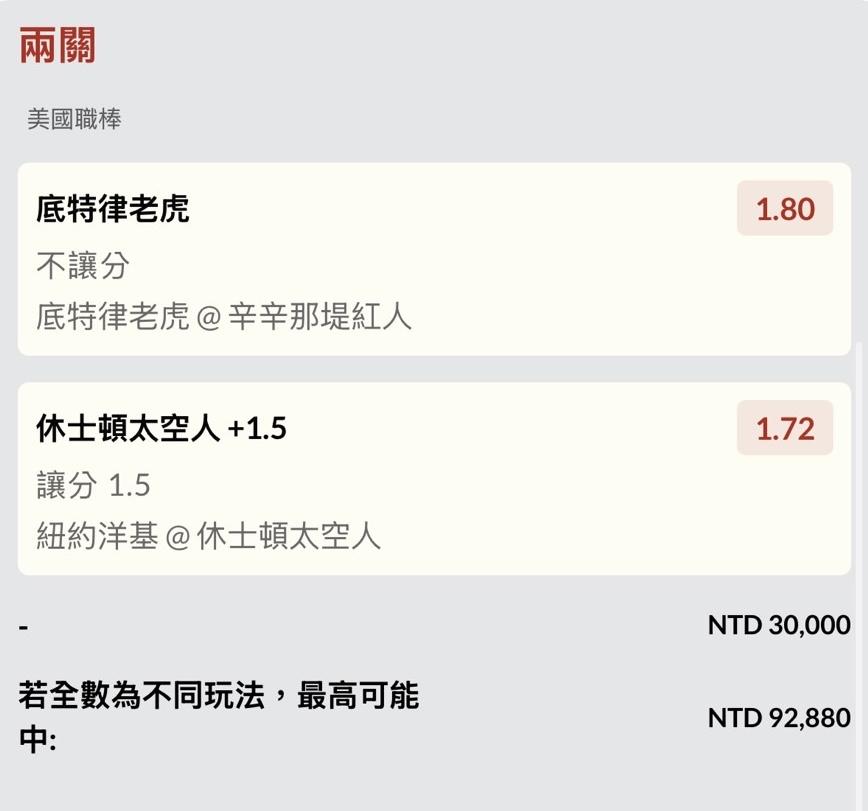This screenshot has width=868, height=811.
Task: Select the grey 休士頓太空人 in the matchup line
Action: coord(289,537)
